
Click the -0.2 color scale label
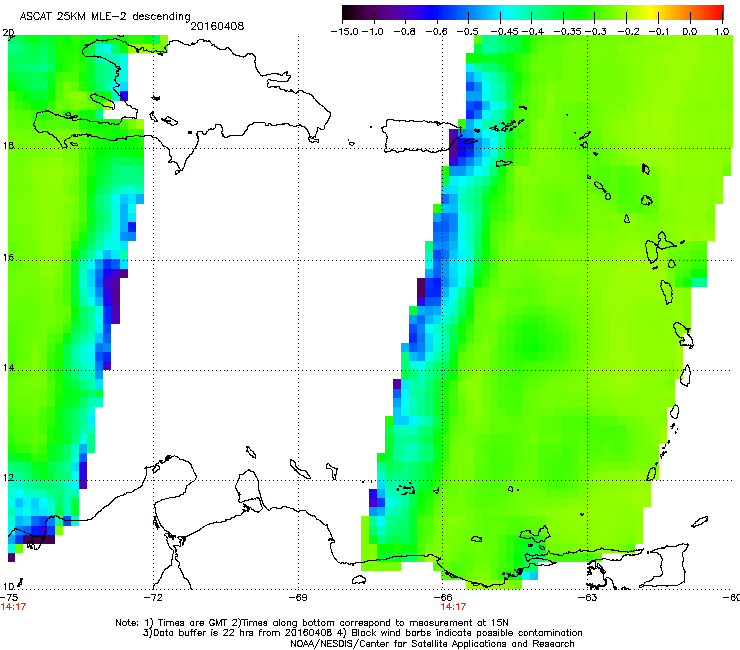pyautogui.click(x=628, y=32)
